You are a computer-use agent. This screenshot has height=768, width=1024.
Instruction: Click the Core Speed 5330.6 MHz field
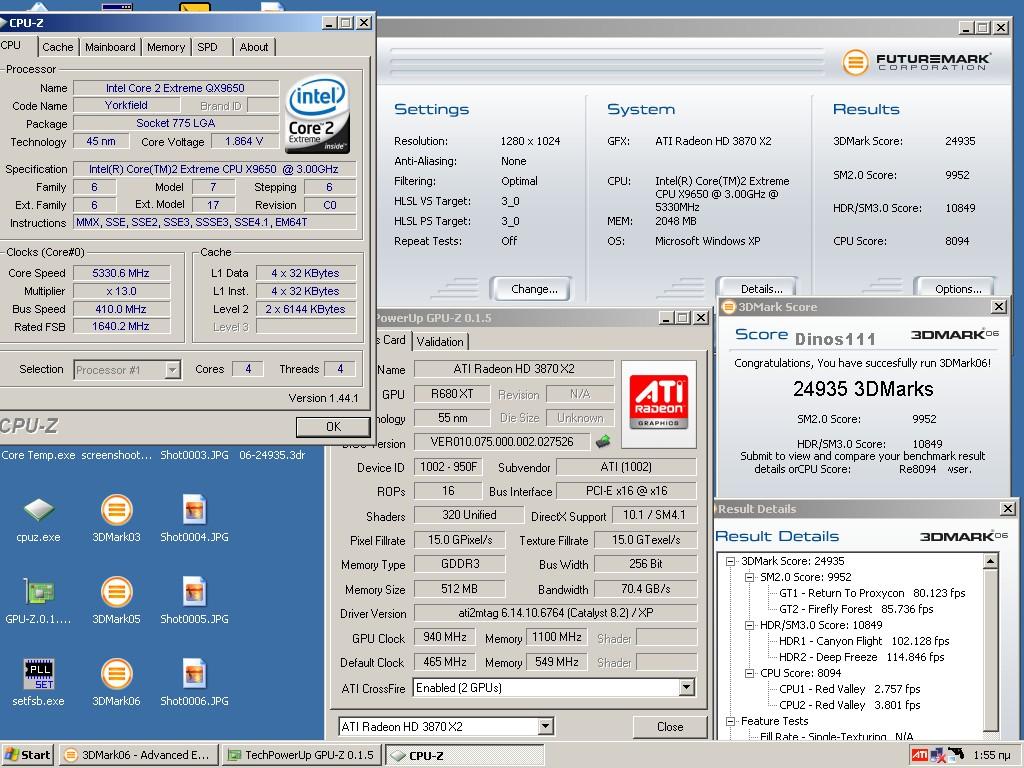pos(121,273)
